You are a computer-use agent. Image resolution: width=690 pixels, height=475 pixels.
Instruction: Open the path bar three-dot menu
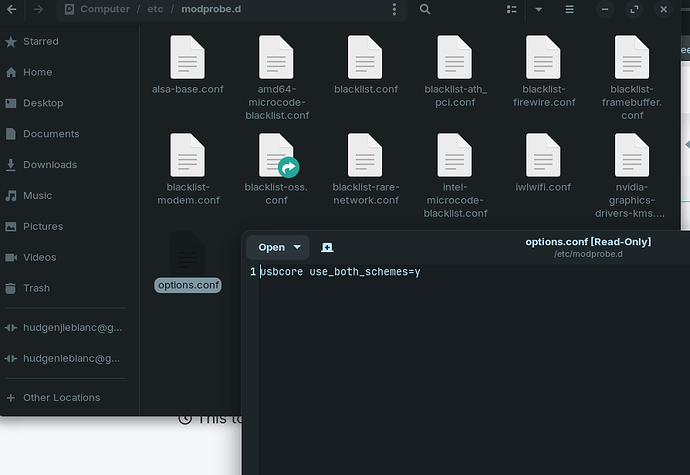[x=394, y=9]
